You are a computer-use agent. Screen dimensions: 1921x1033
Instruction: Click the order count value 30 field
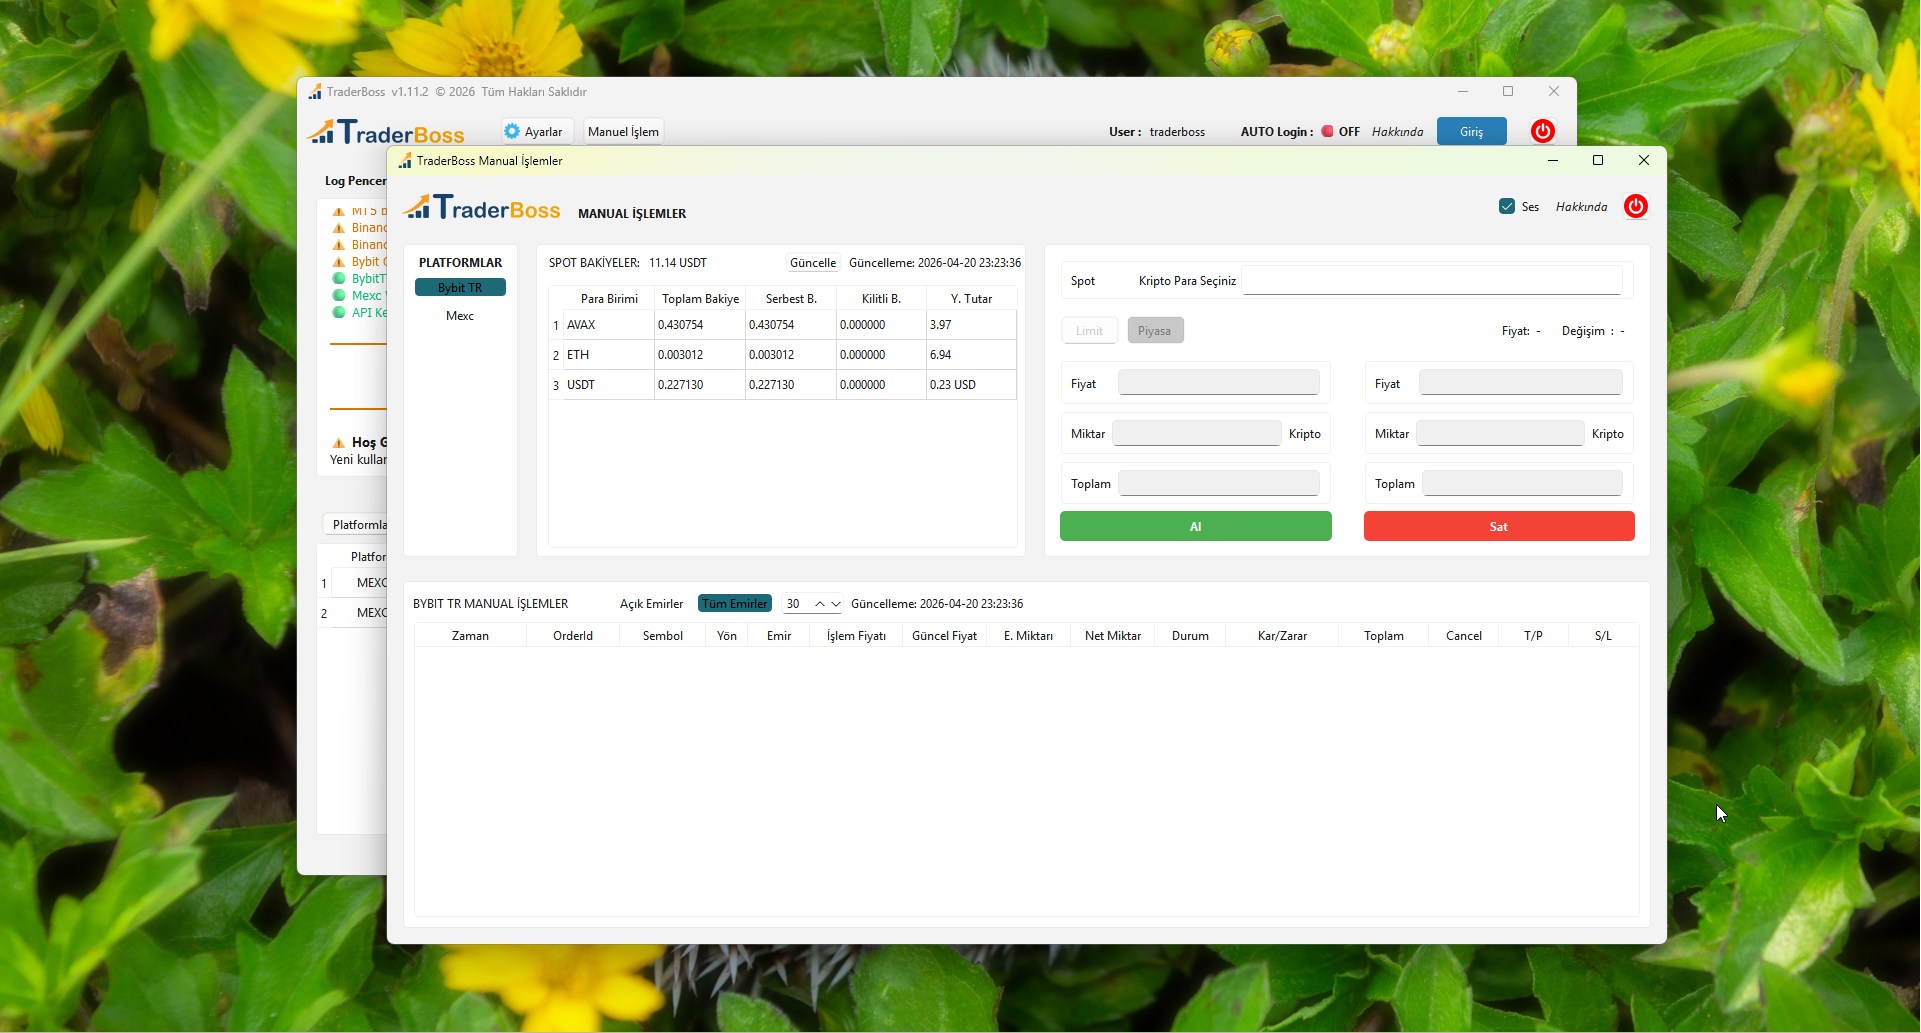coord(796,604)
